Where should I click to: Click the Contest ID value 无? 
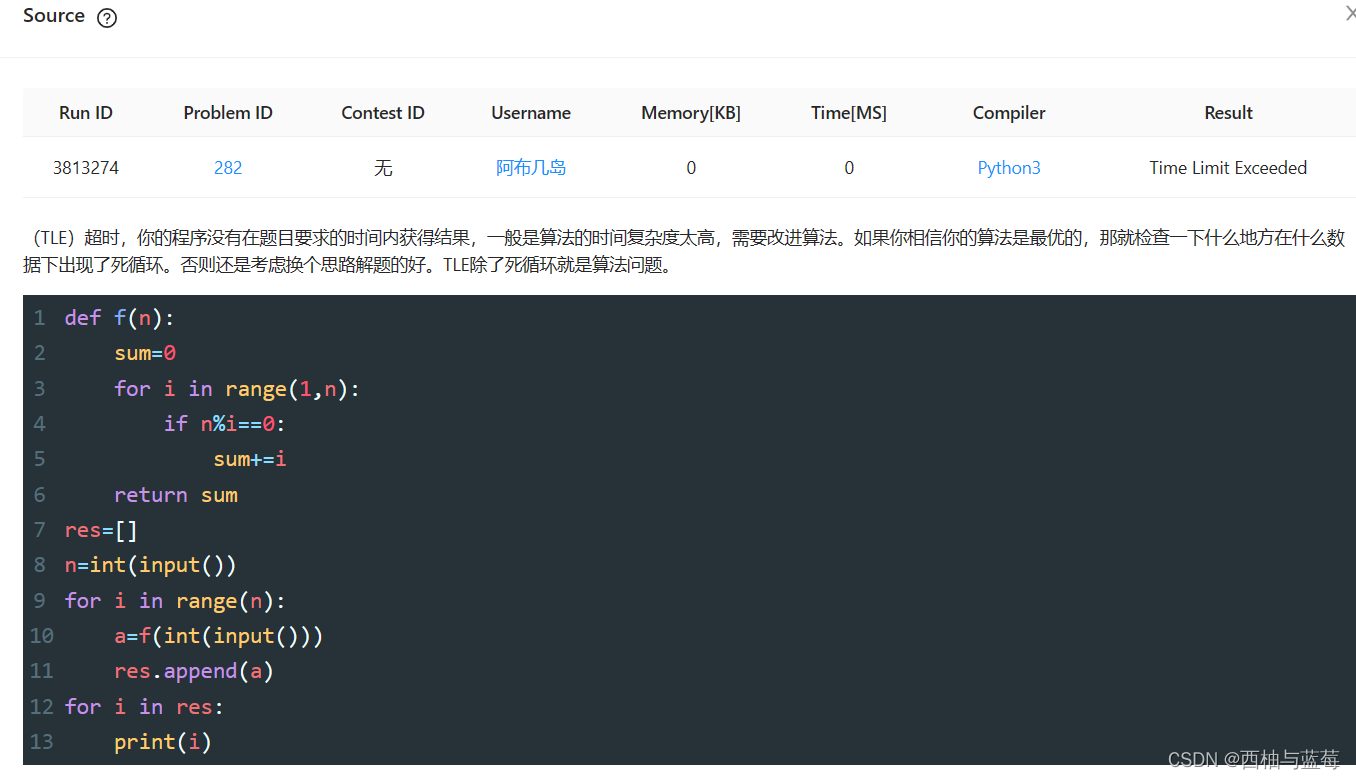pyautogui.click(x=383, y=168)
